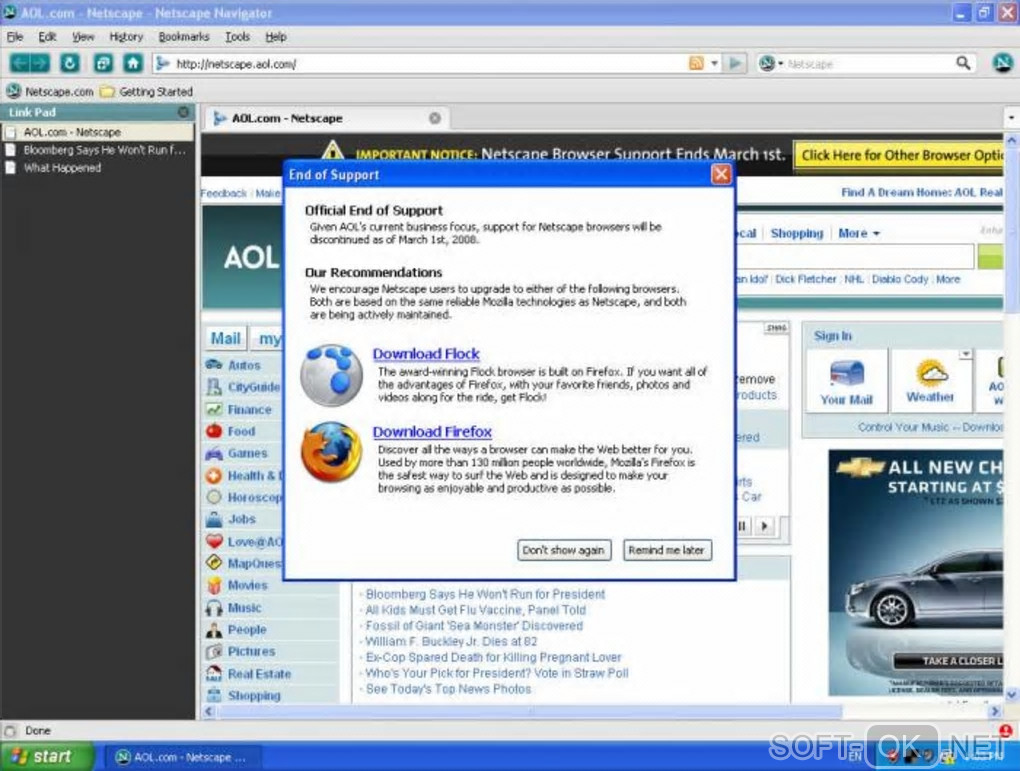Open the address bar history dropdown
This screenshot has height=771, width=1020.
click(714, 63)
